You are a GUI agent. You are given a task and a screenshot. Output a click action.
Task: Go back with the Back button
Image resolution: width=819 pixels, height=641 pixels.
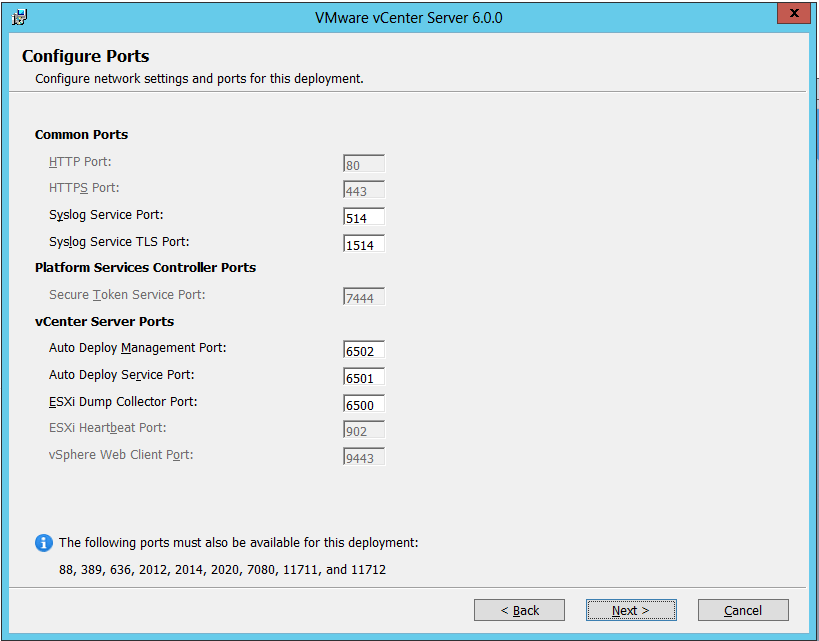pyautogui.click(x=519, y=610)
